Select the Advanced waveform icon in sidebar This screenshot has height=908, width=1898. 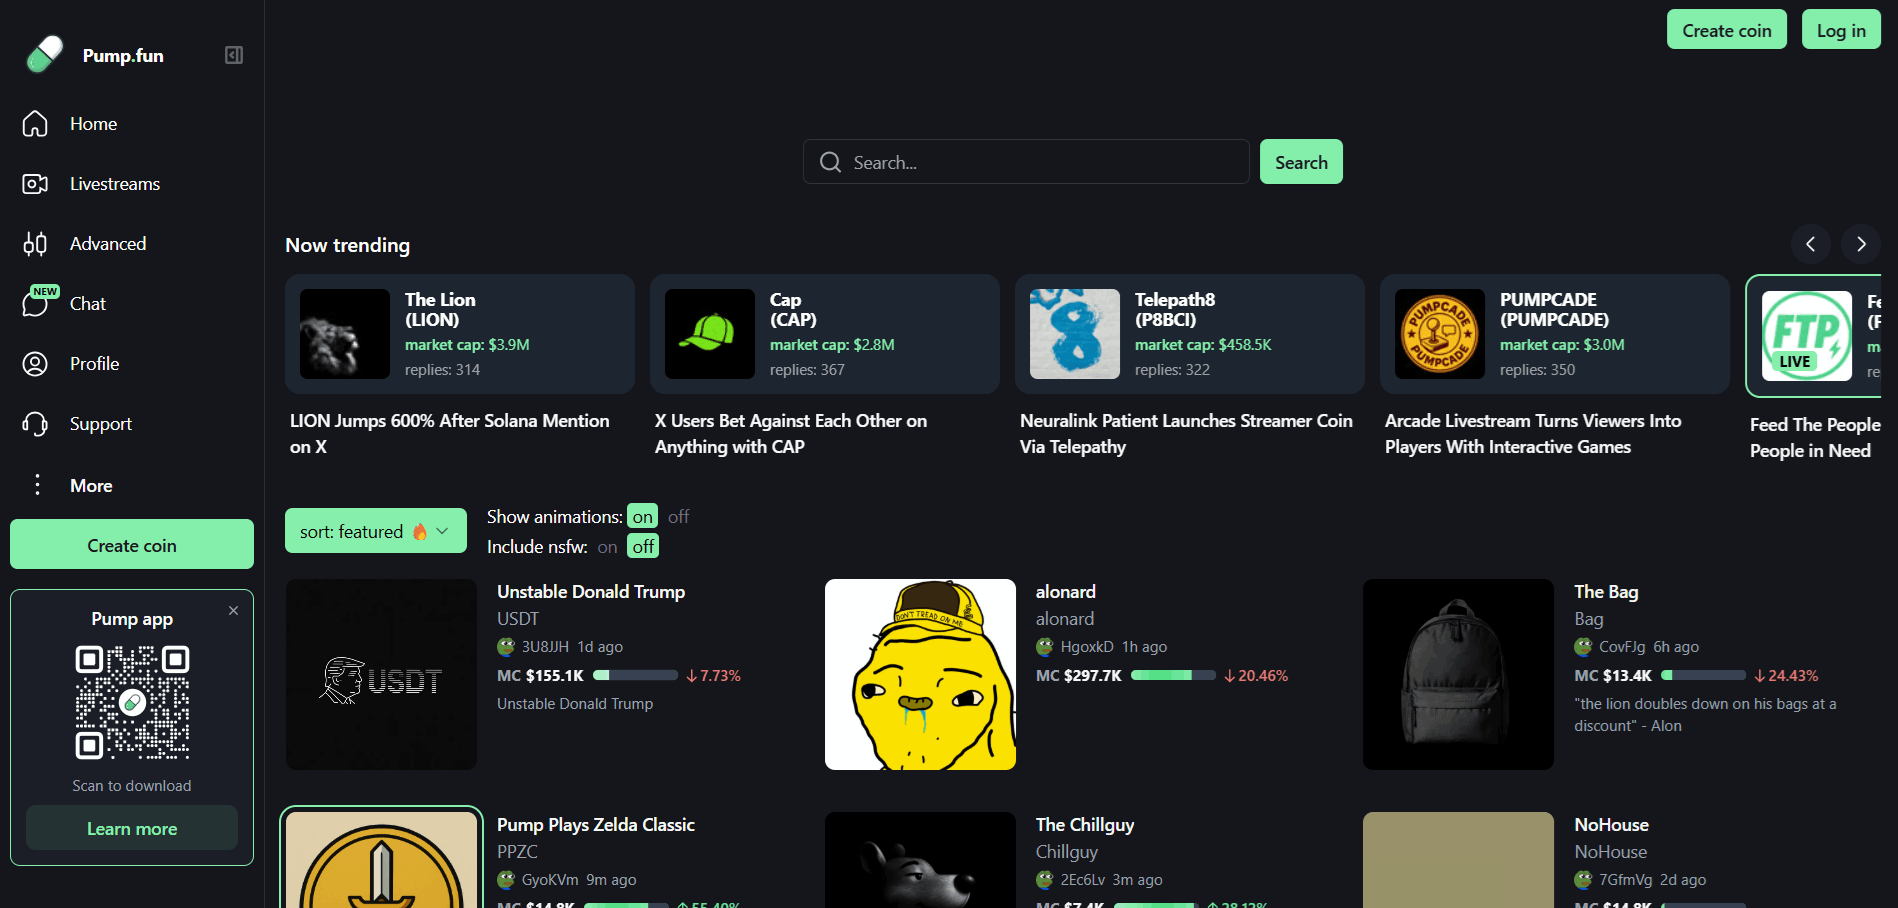point(35,243)
